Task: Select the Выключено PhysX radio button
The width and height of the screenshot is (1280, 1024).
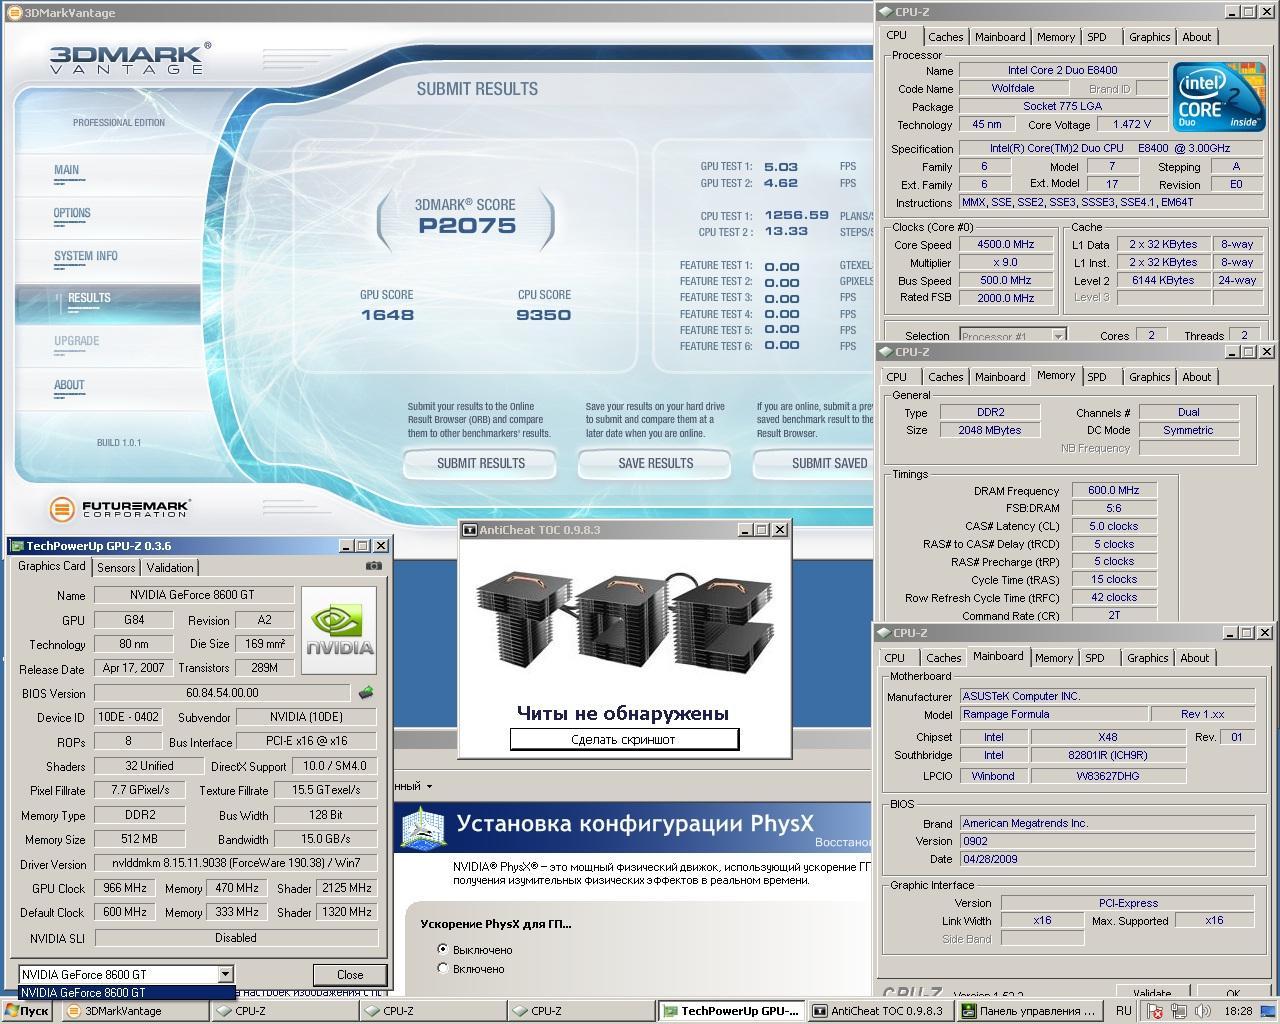Action: (x=443, y=949)
